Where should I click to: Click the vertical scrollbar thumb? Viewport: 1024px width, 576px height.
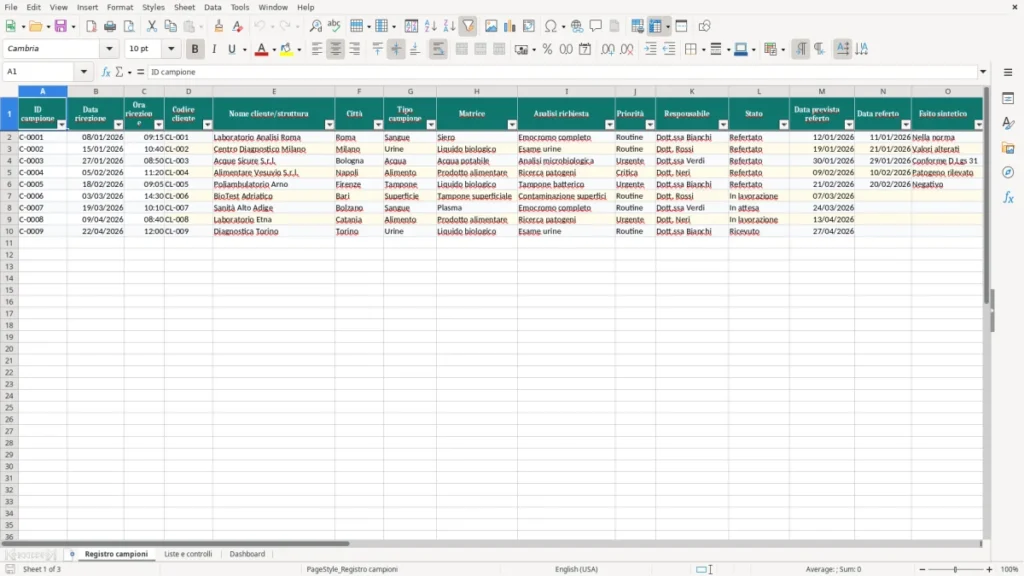click(987, 196)
